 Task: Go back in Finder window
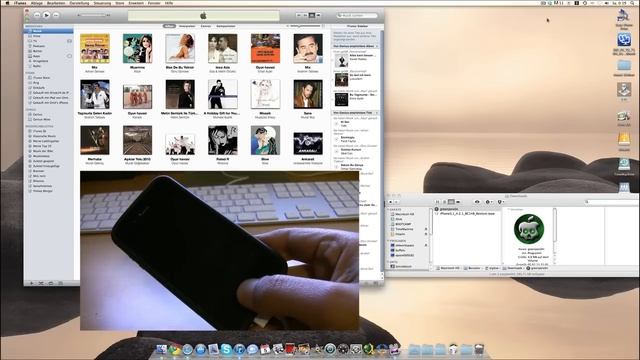(x=390, y=202)
